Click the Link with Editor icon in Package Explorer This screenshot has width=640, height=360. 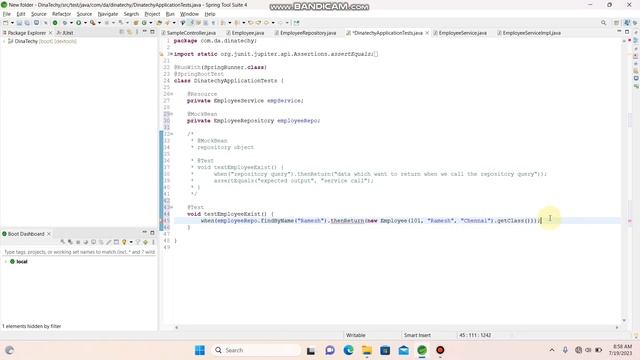(129, 32)
